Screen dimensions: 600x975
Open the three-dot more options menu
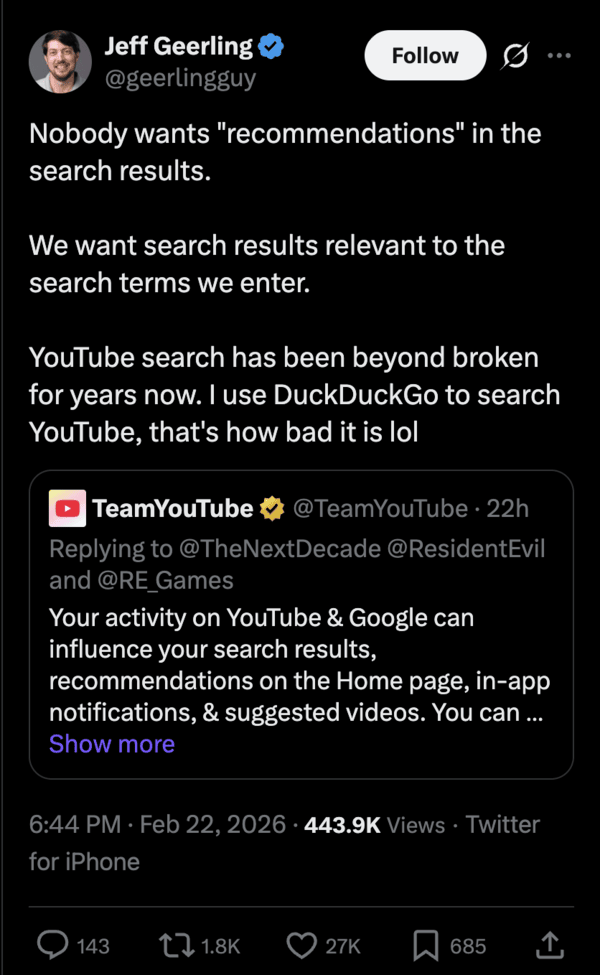(x=559, y=56)
